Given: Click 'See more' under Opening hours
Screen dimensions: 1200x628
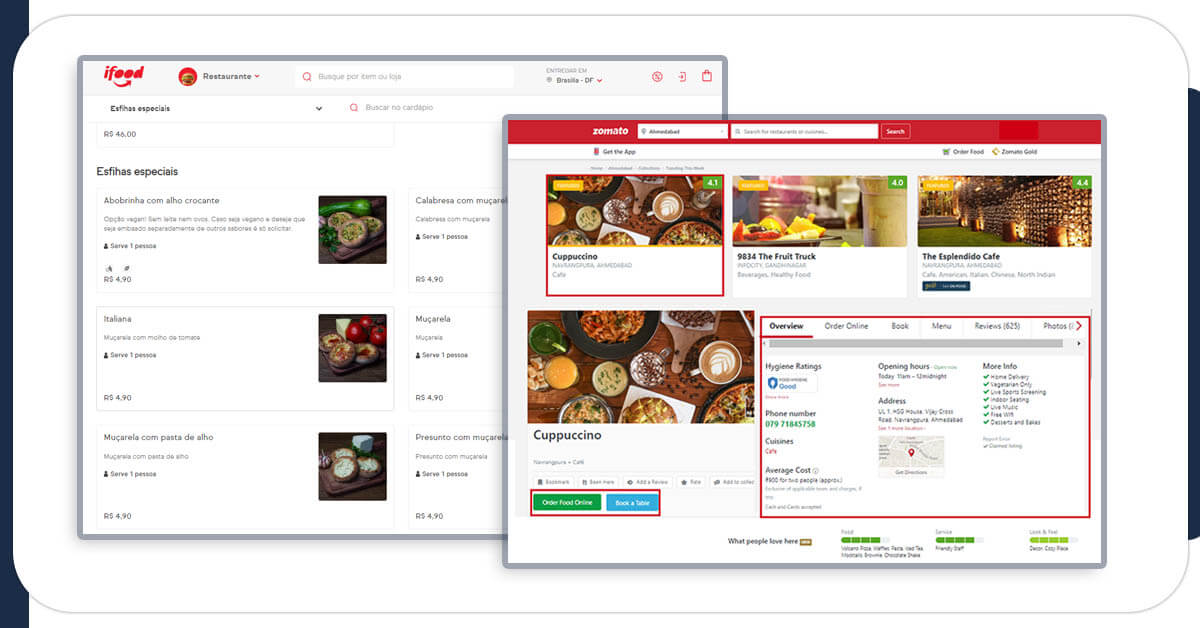Looking at the screenshot, I should click(888, 384).
